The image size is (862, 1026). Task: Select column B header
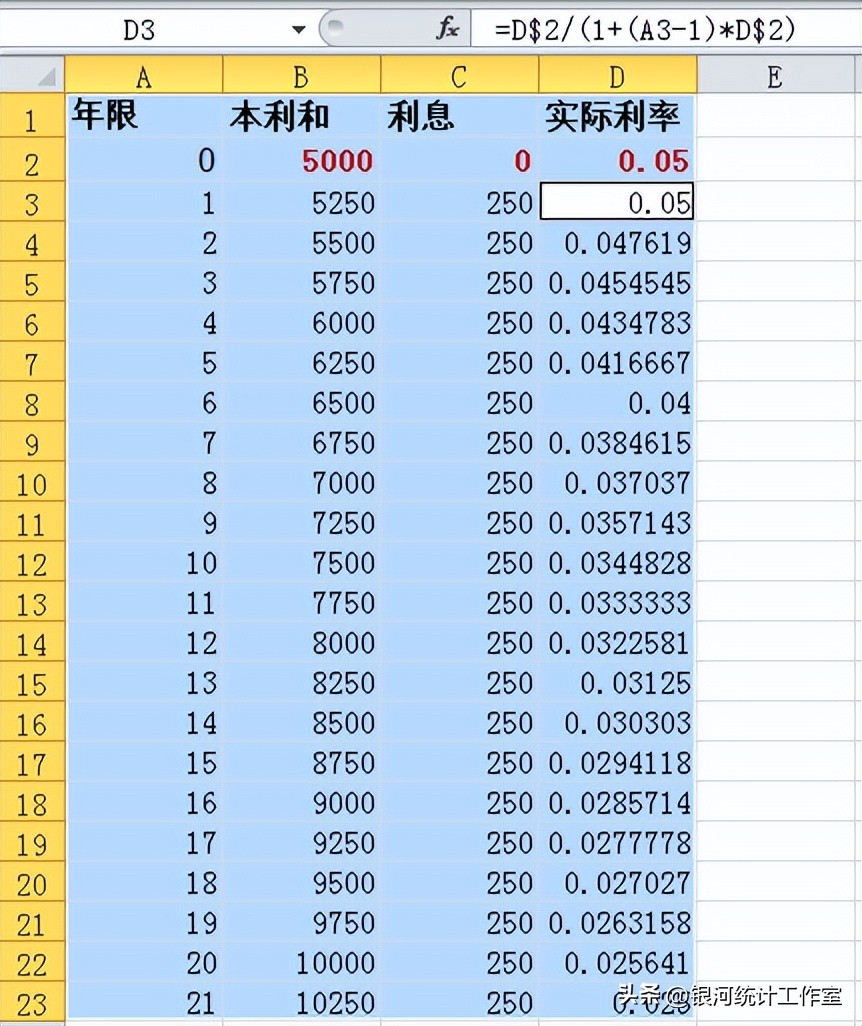click(302, 75)
